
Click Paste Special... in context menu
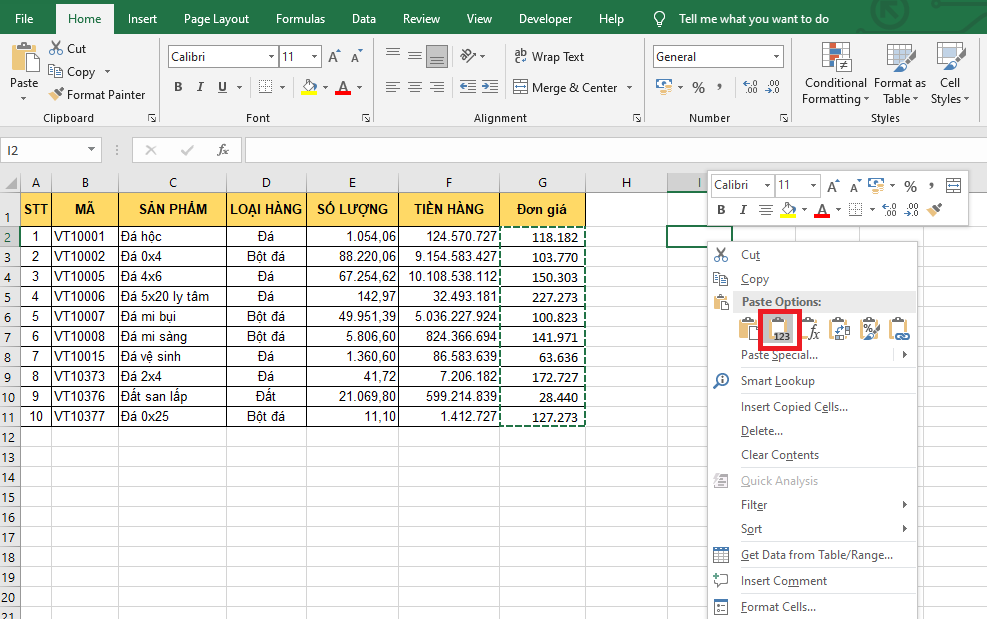(779, 355)
